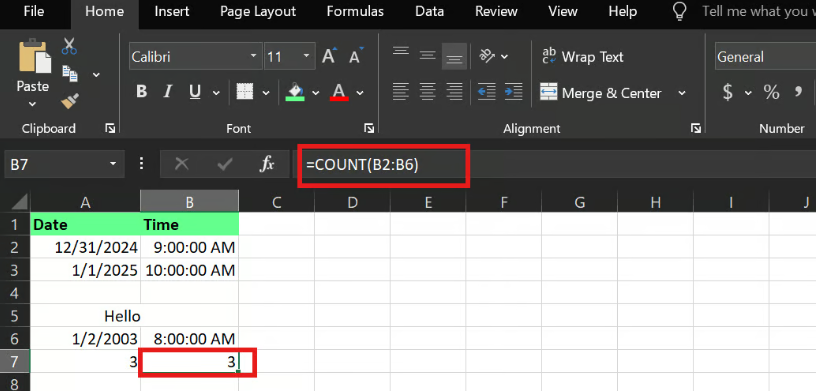Image resolution: width=816 pixels, height=391 pixels.
Task: Switch to the Formulas tab
Action: pyautogui.click(x=355, y=11)
